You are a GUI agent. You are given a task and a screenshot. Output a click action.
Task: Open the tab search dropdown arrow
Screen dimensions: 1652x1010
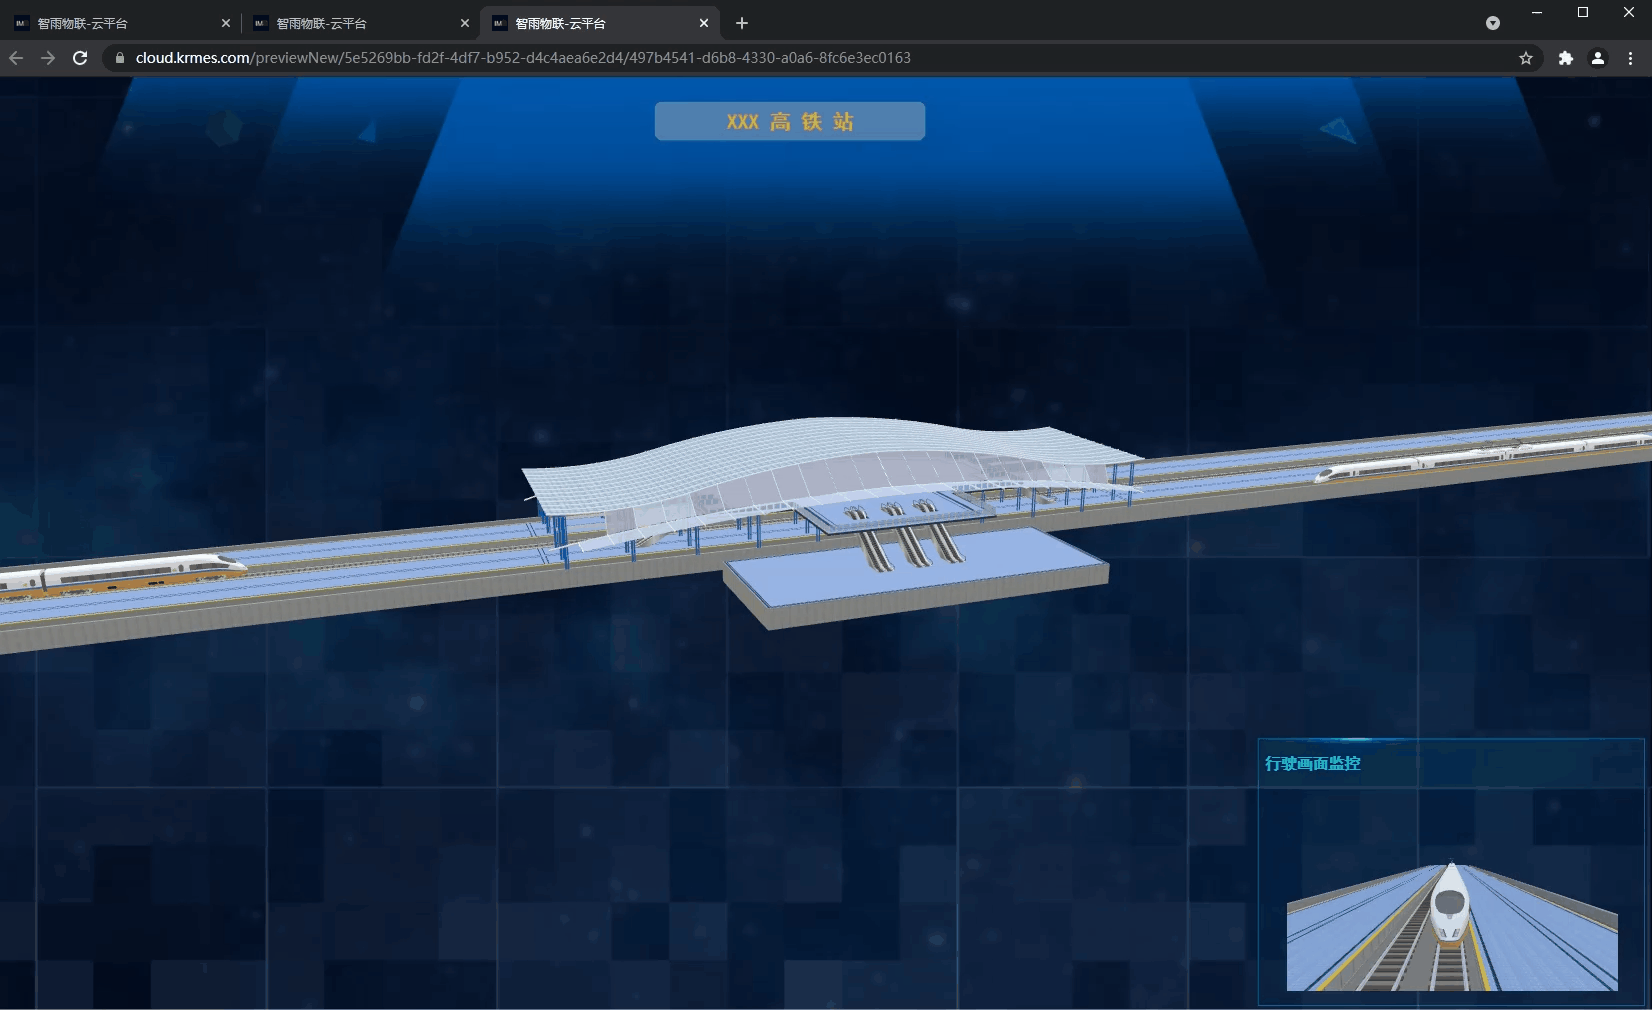click(x=1493, y=23)
